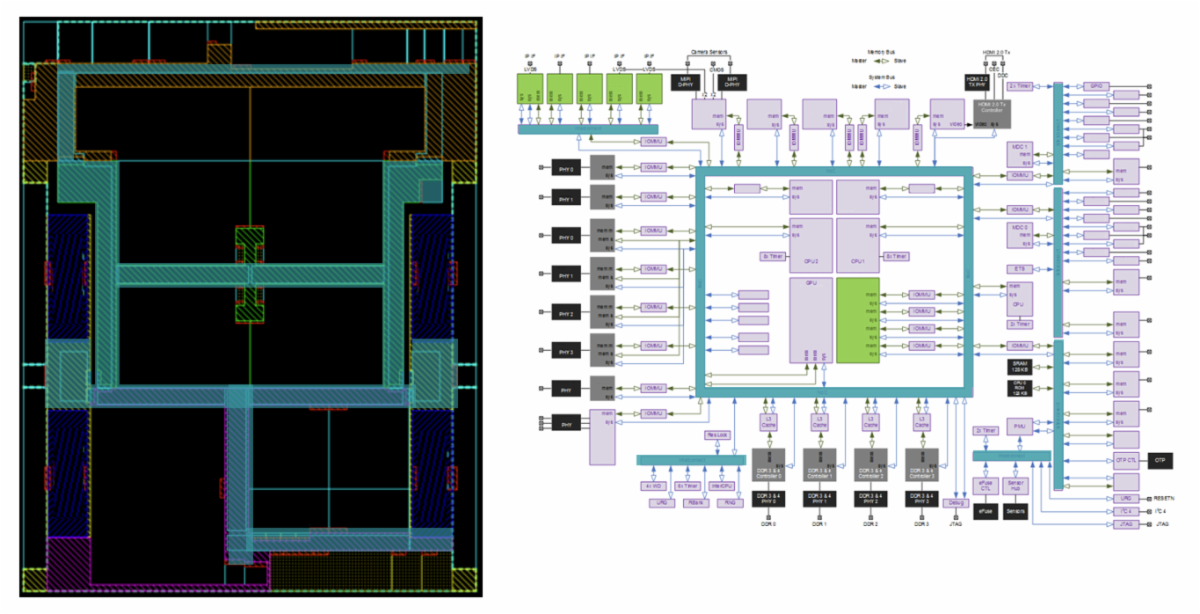Click the HDMI 2.0 TX PHY block
This screenshot has width=1200, height=614.
tap(976, 81)
